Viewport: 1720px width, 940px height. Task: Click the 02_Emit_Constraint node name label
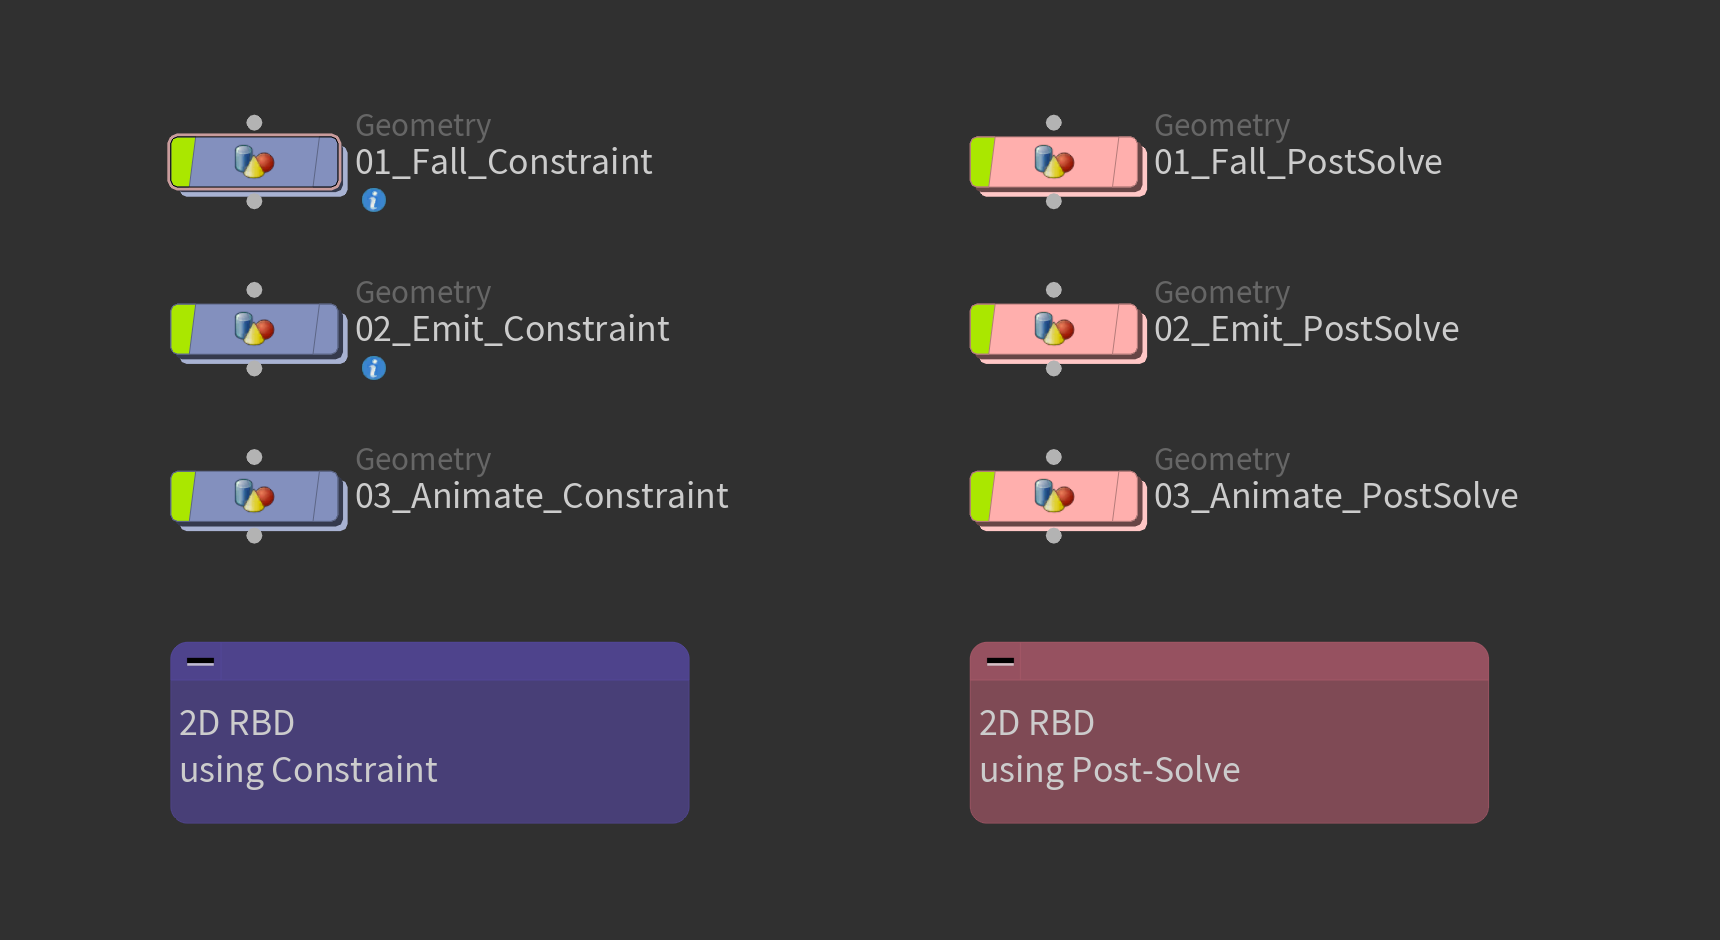tap(512, 329)
